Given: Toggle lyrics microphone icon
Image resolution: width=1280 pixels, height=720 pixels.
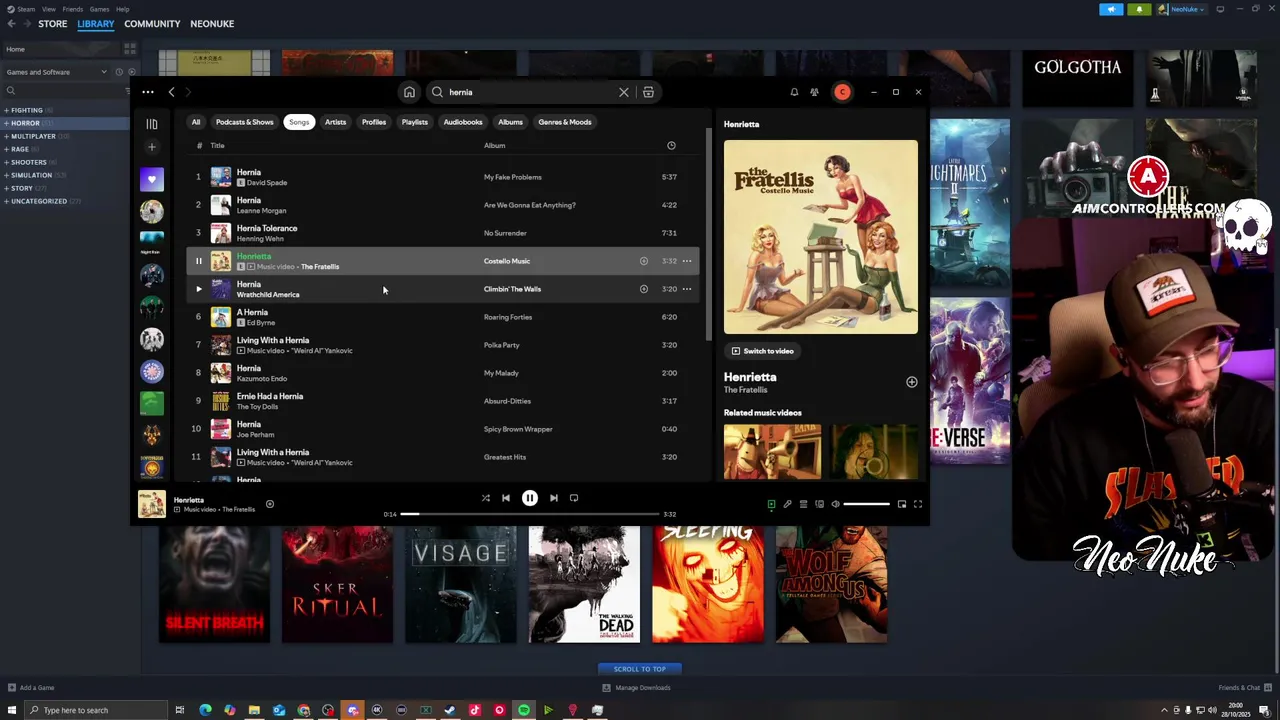Looking at the screenshot, I should click(787, 504).
